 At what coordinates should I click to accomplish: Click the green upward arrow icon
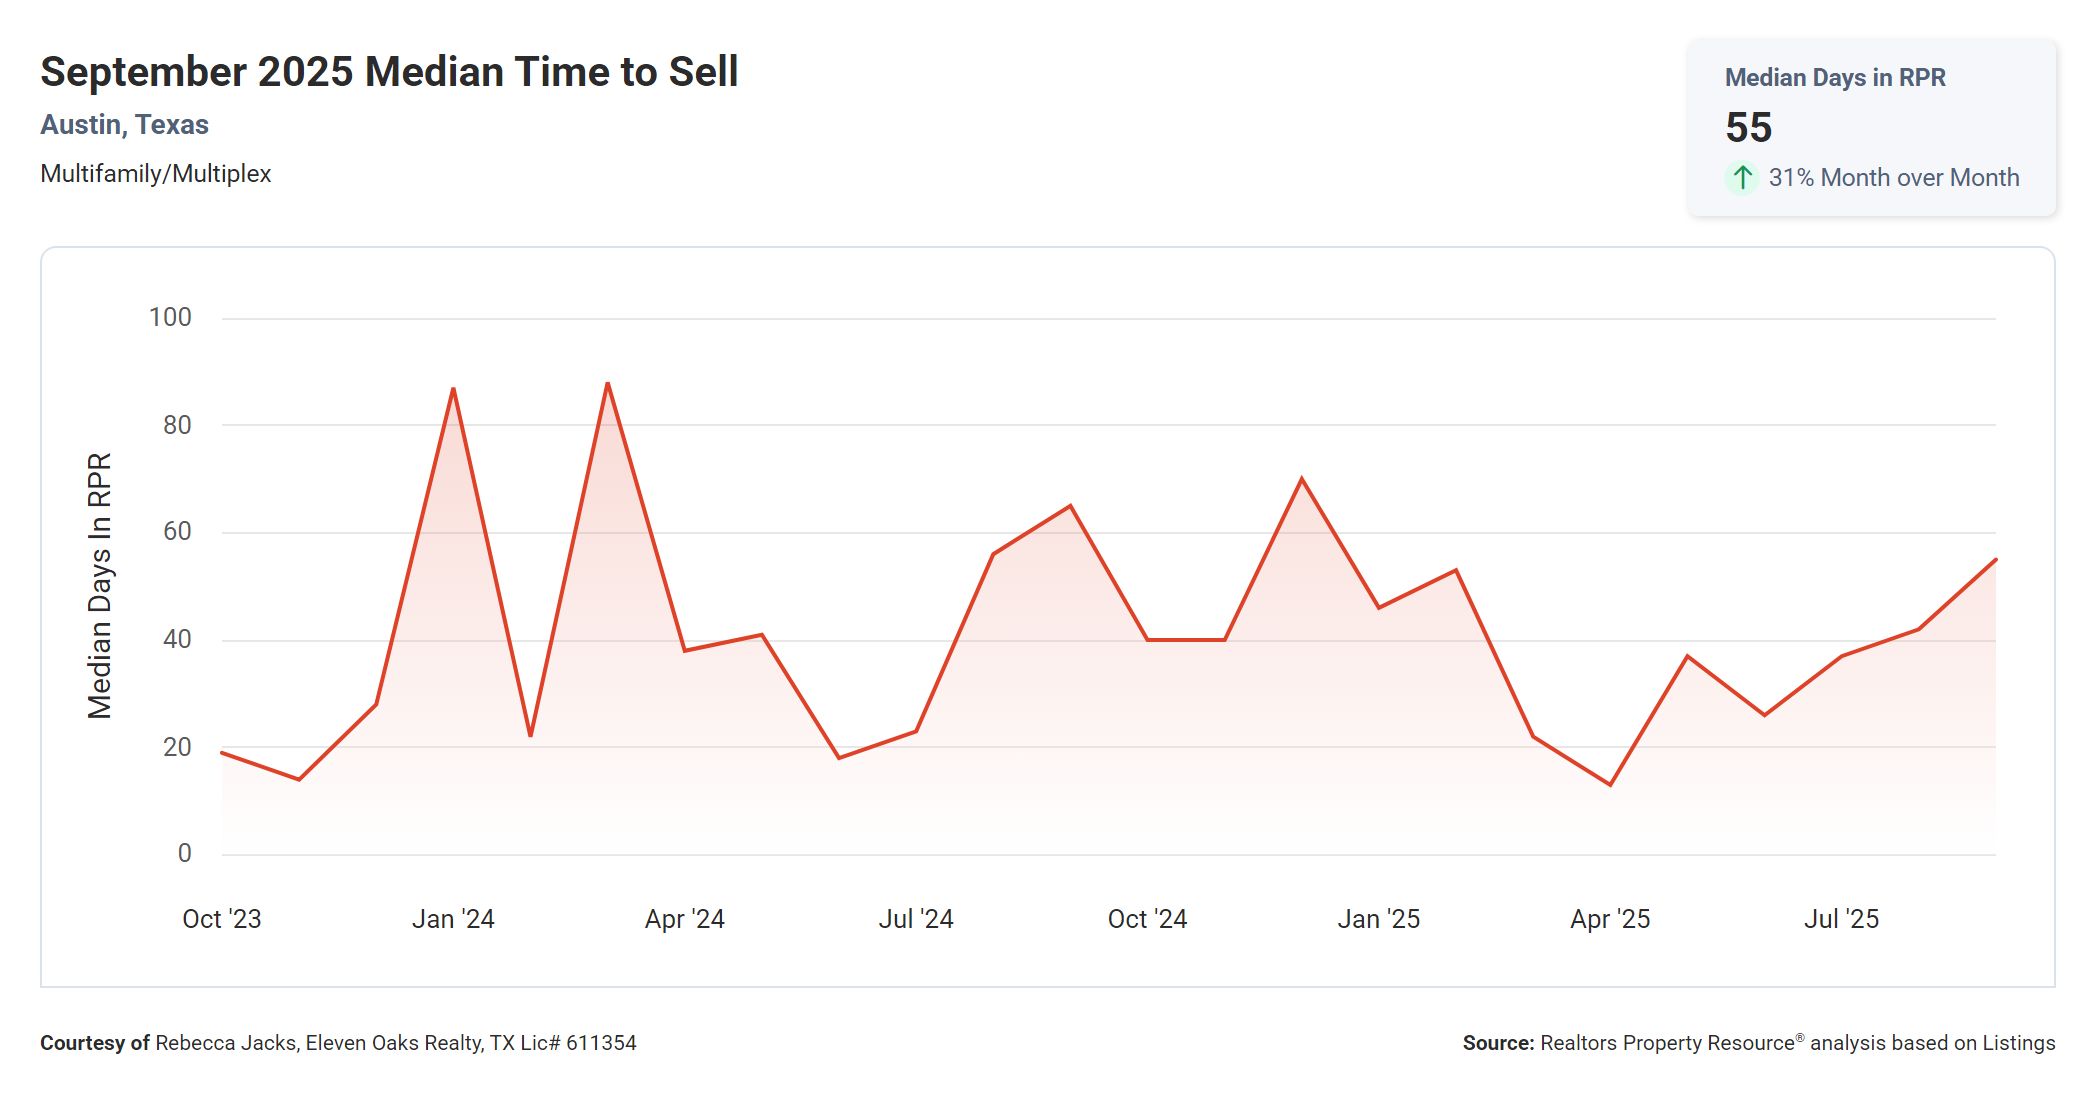(1742, 178)
